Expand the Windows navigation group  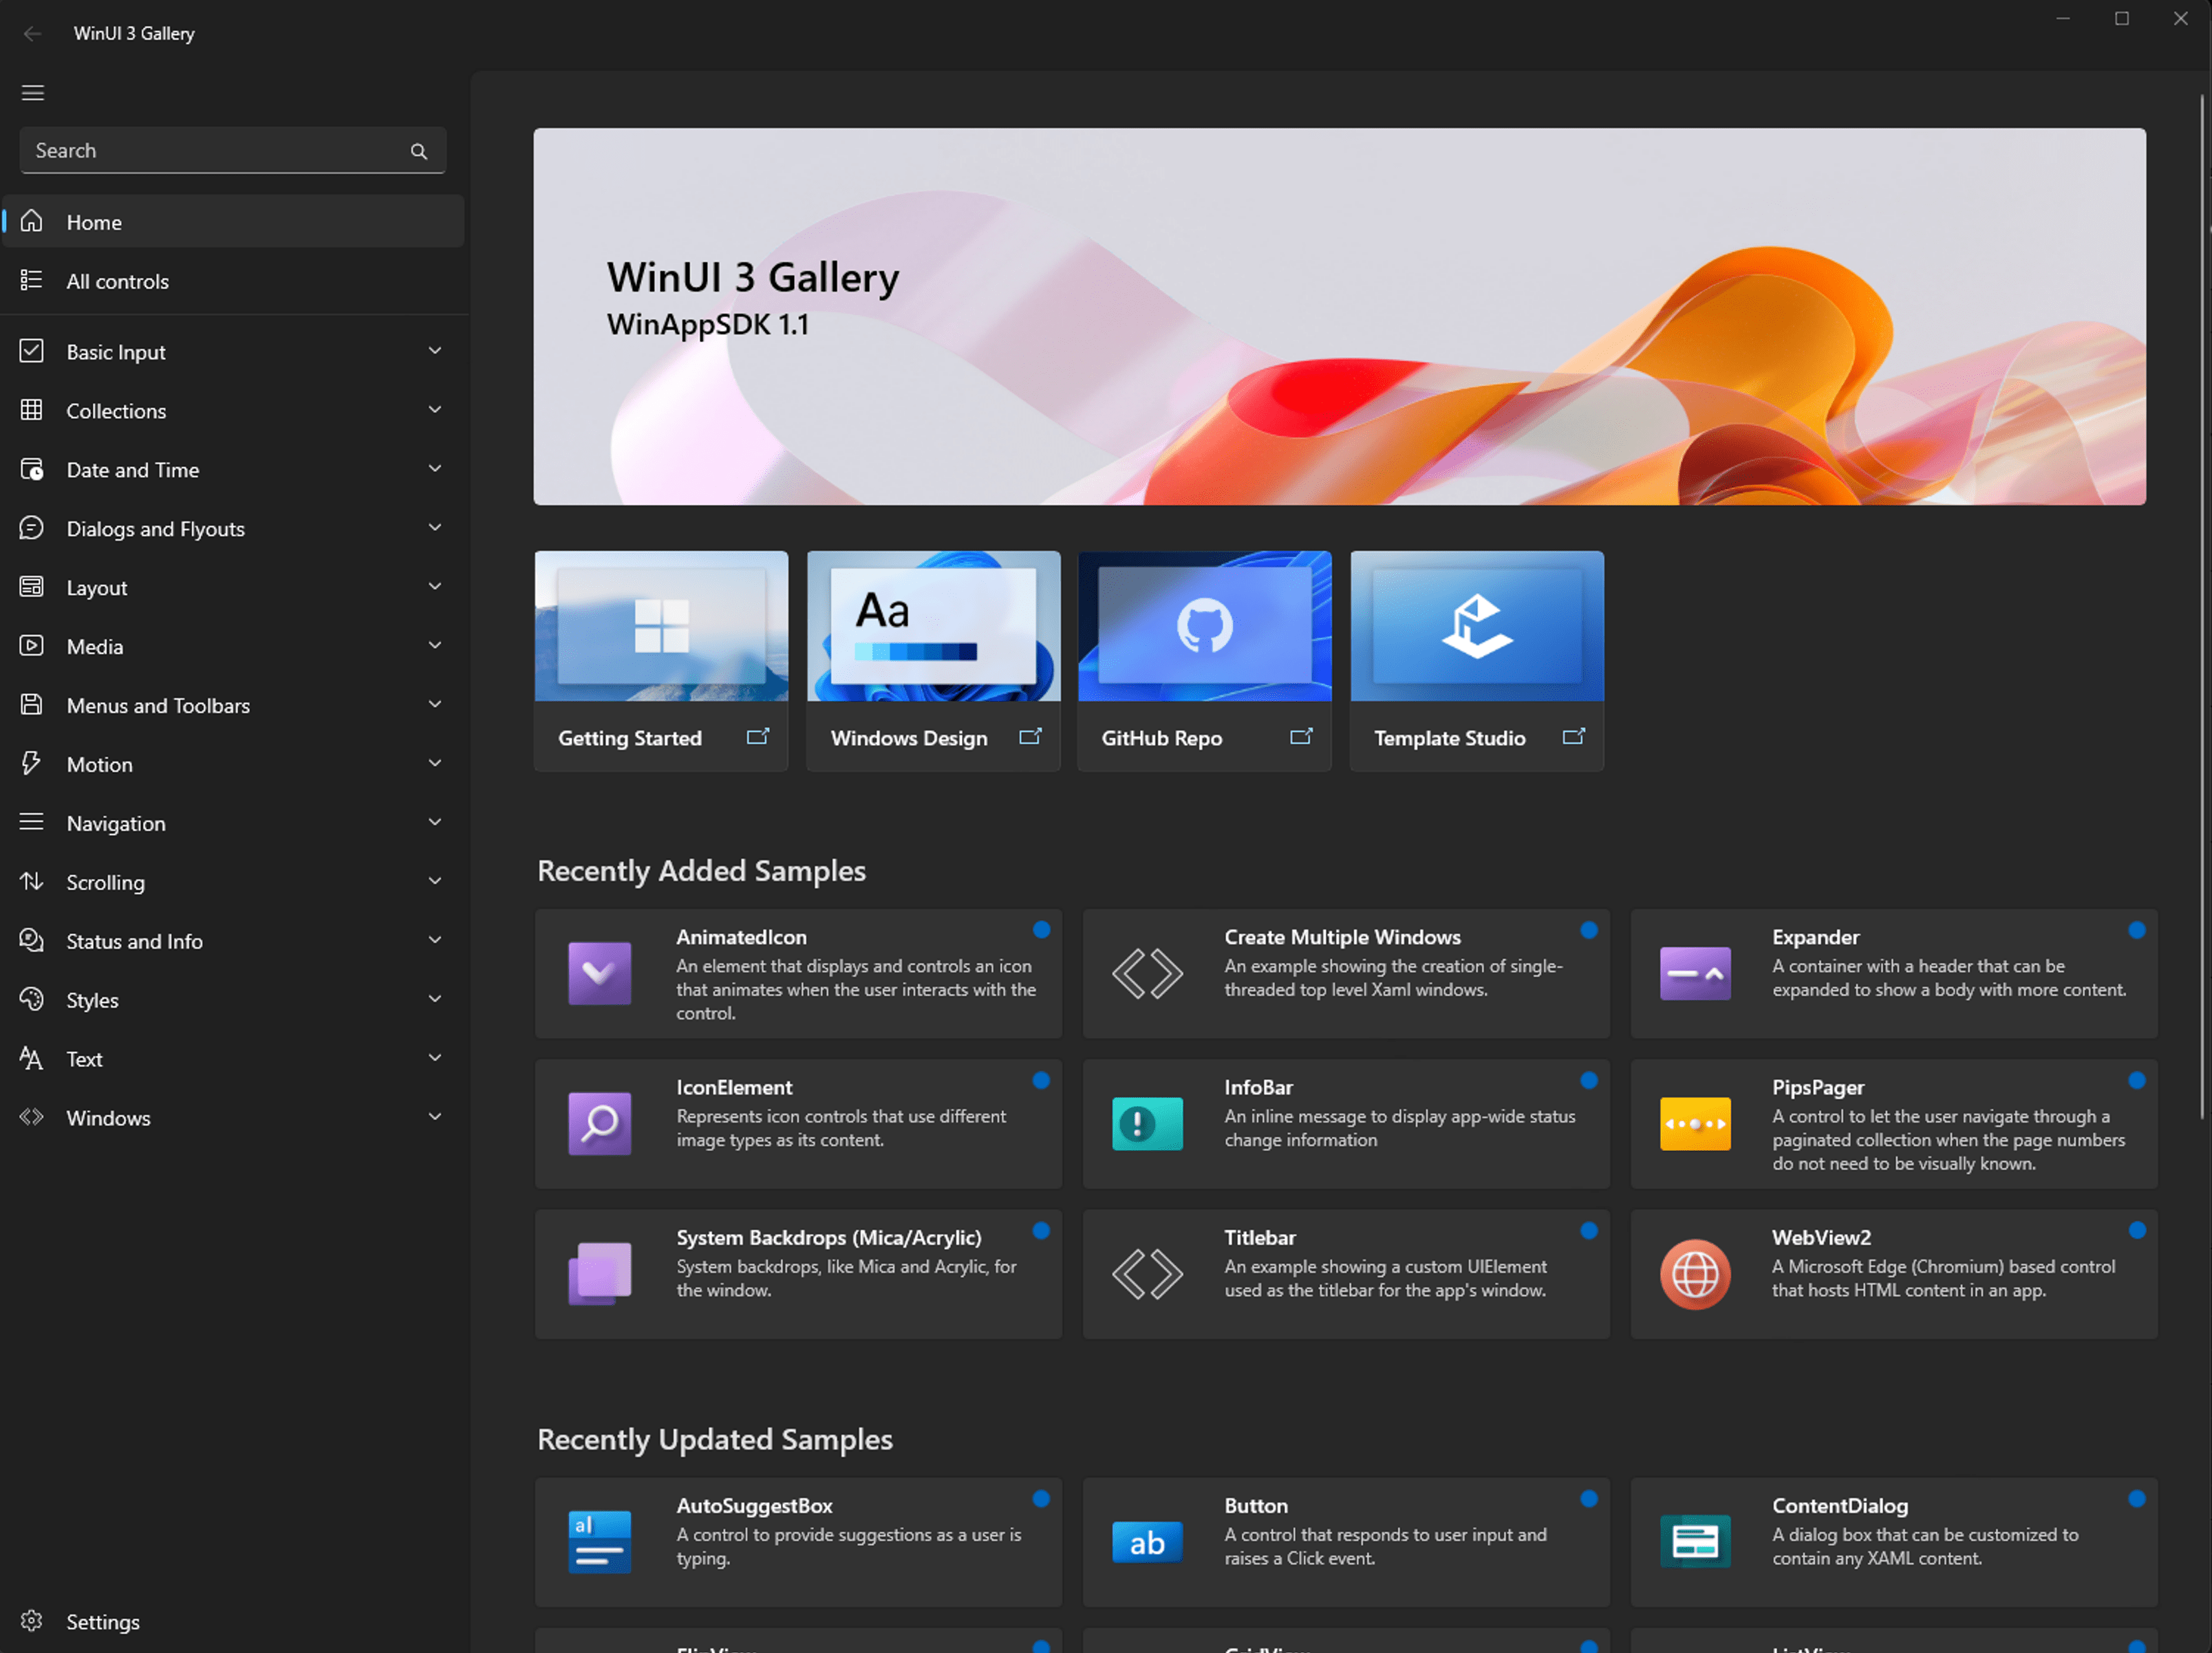434,1117
